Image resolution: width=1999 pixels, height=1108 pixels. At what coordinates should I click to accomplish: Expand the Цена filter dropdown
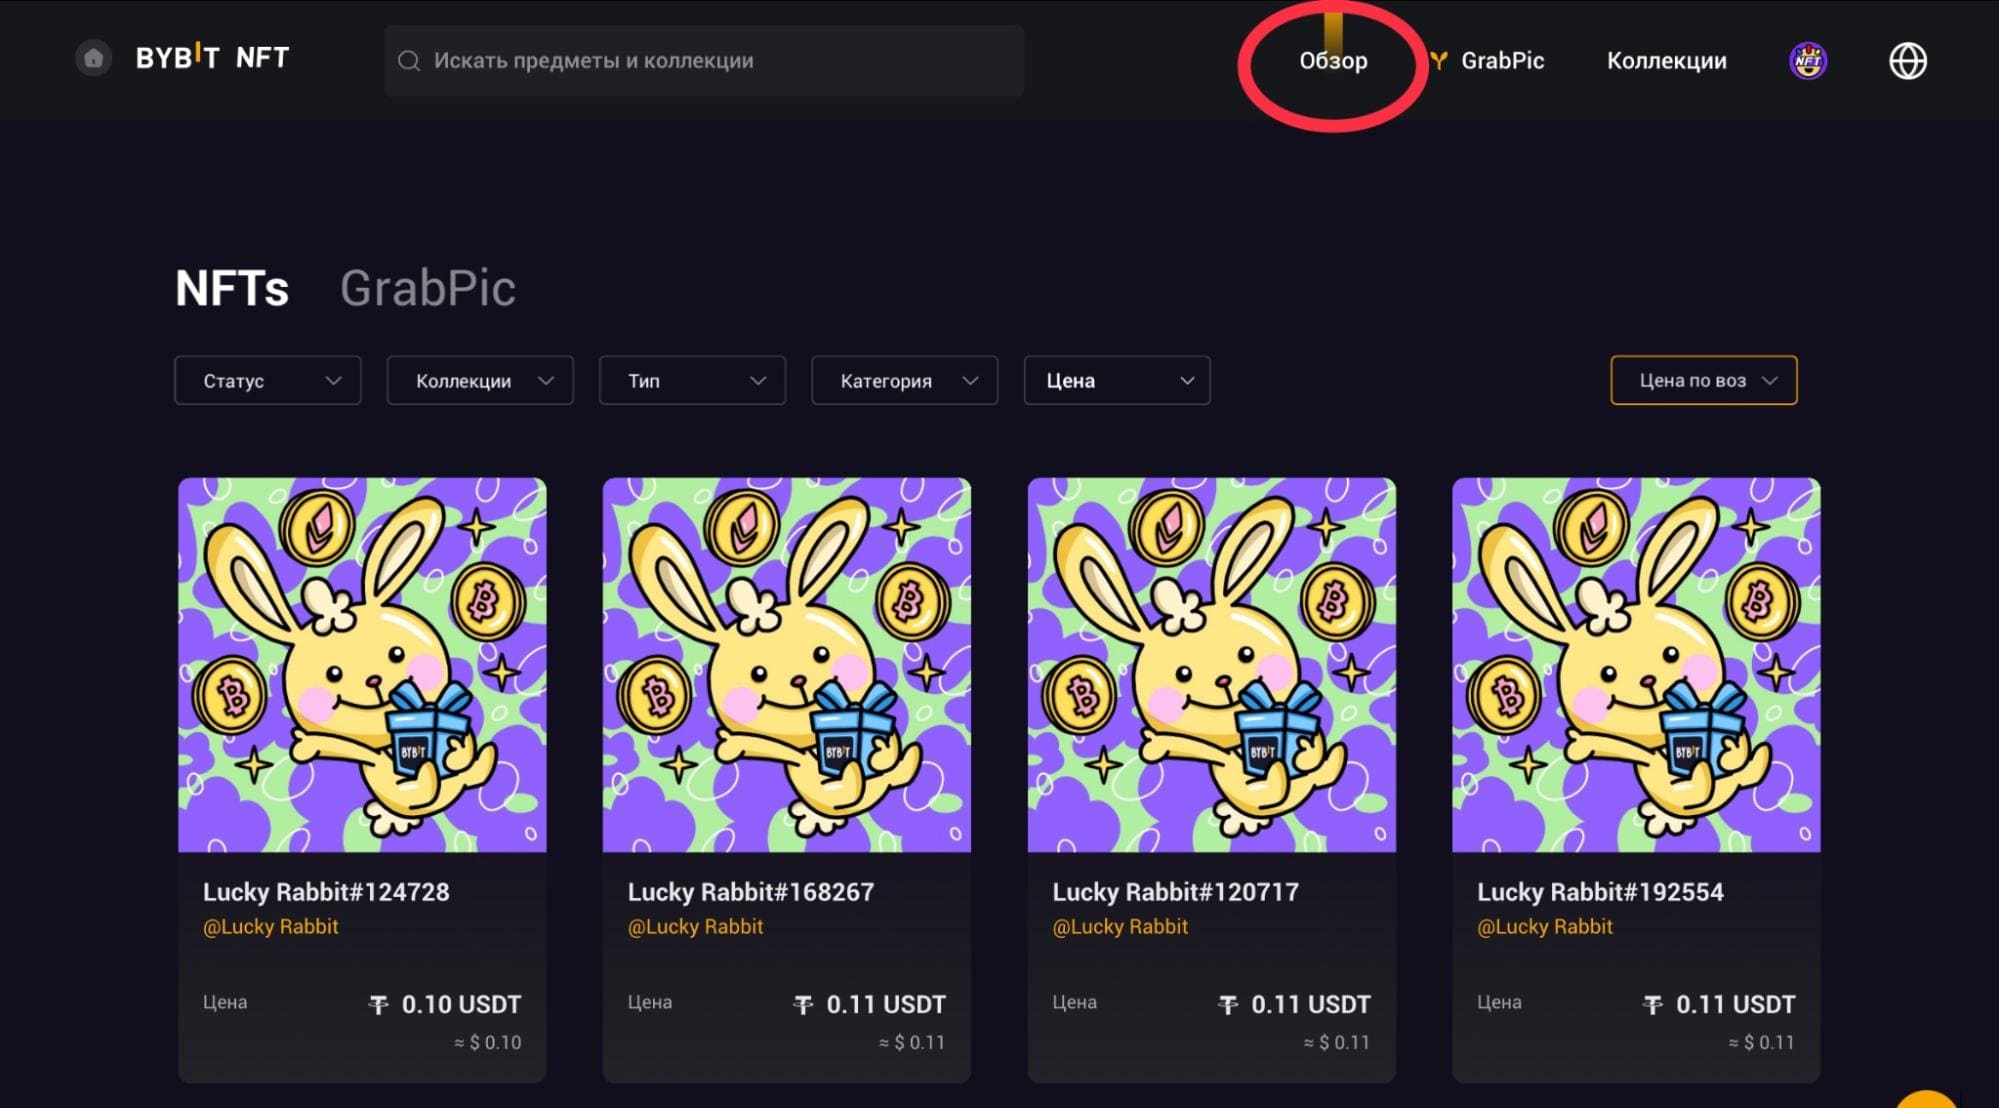click(x=1117, y=380)
